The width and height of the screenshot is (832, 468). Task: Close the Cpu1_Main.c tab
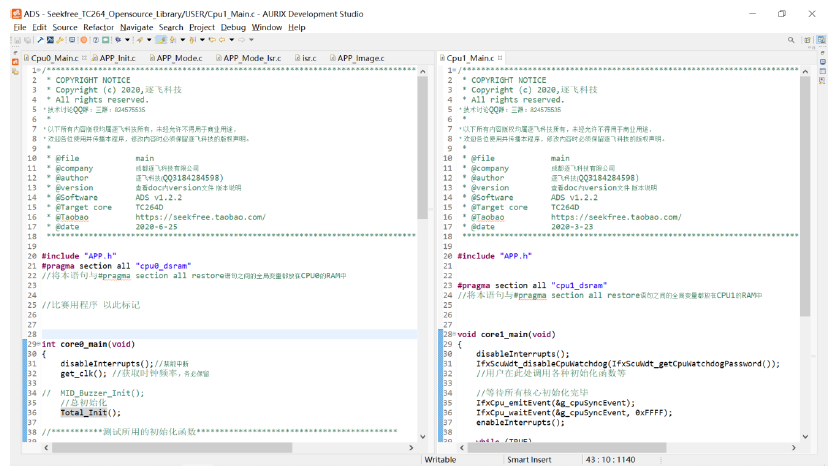click(x=500, y=58)
